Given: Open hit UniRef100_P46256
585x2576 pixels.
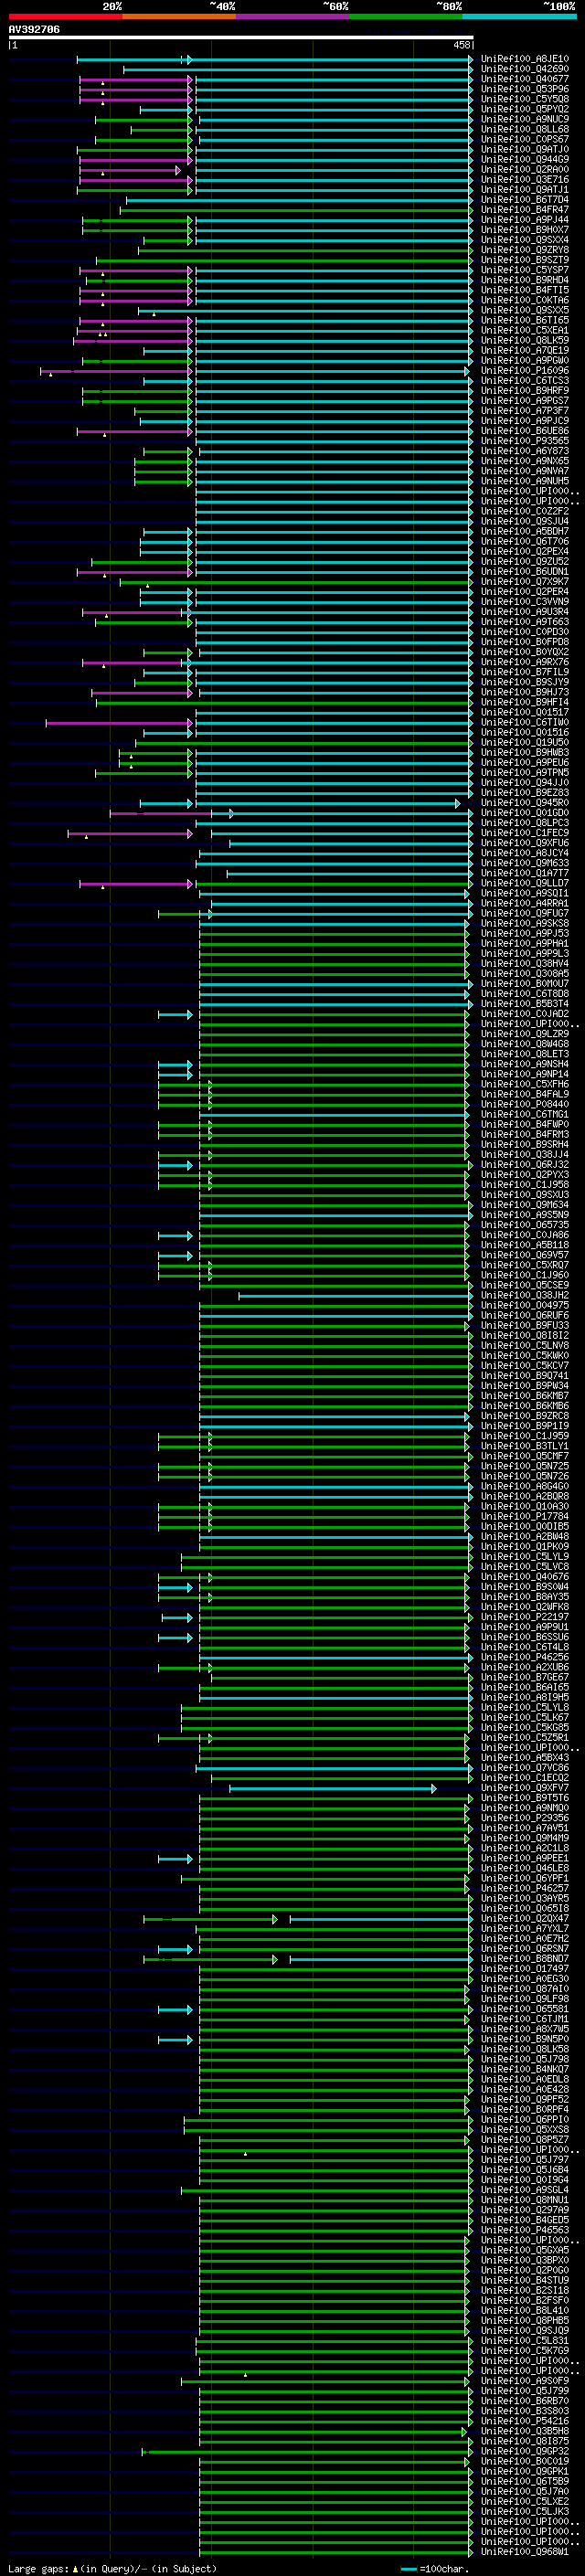Looking at the screenshot, I should [524, 1657].
